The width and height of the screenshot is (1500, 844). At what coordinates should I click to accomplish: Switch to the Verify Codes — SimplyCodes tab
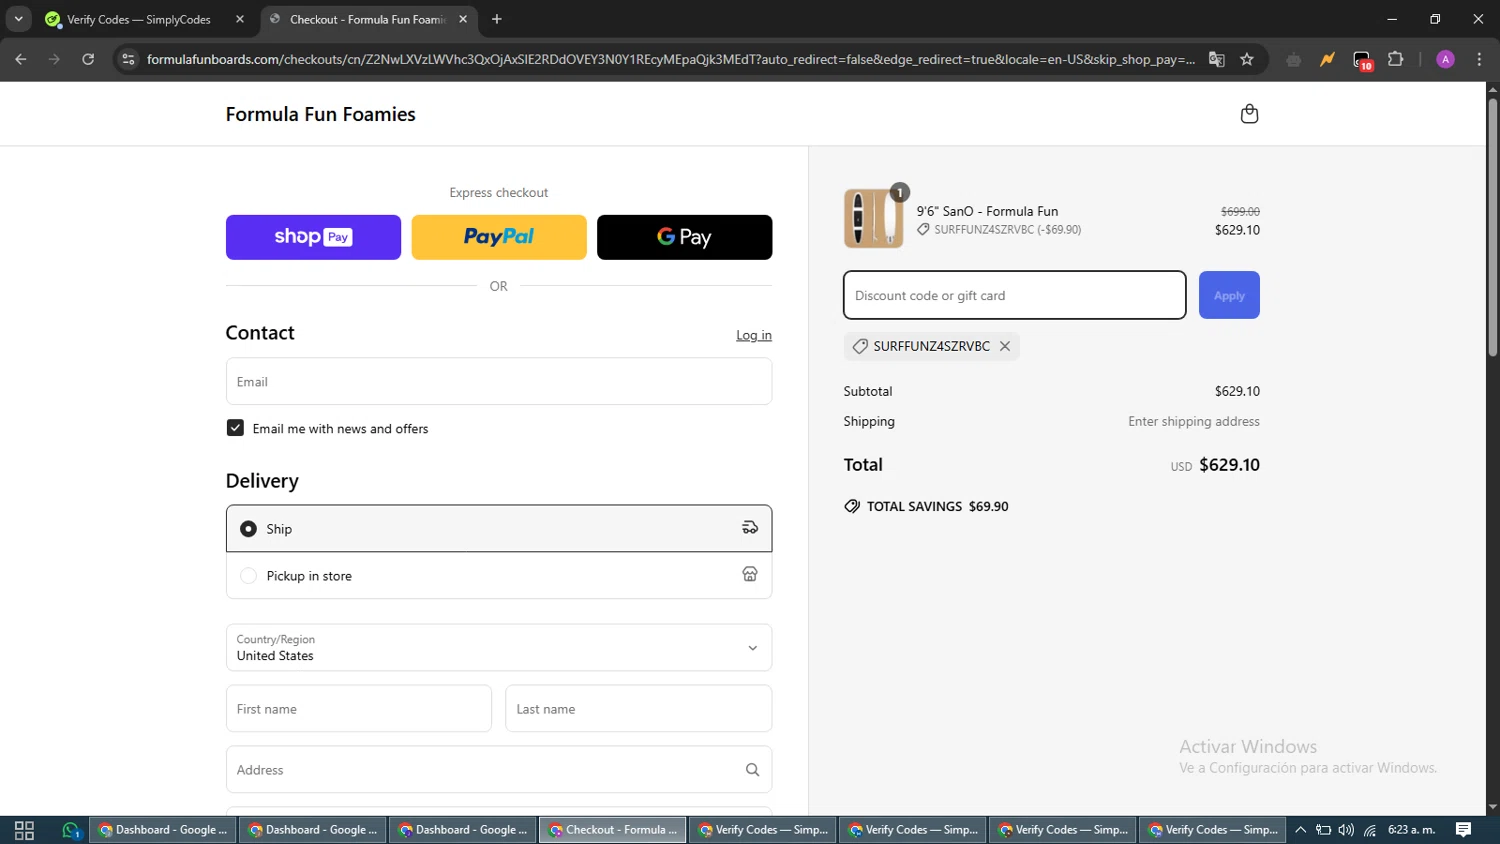(146, 19)
